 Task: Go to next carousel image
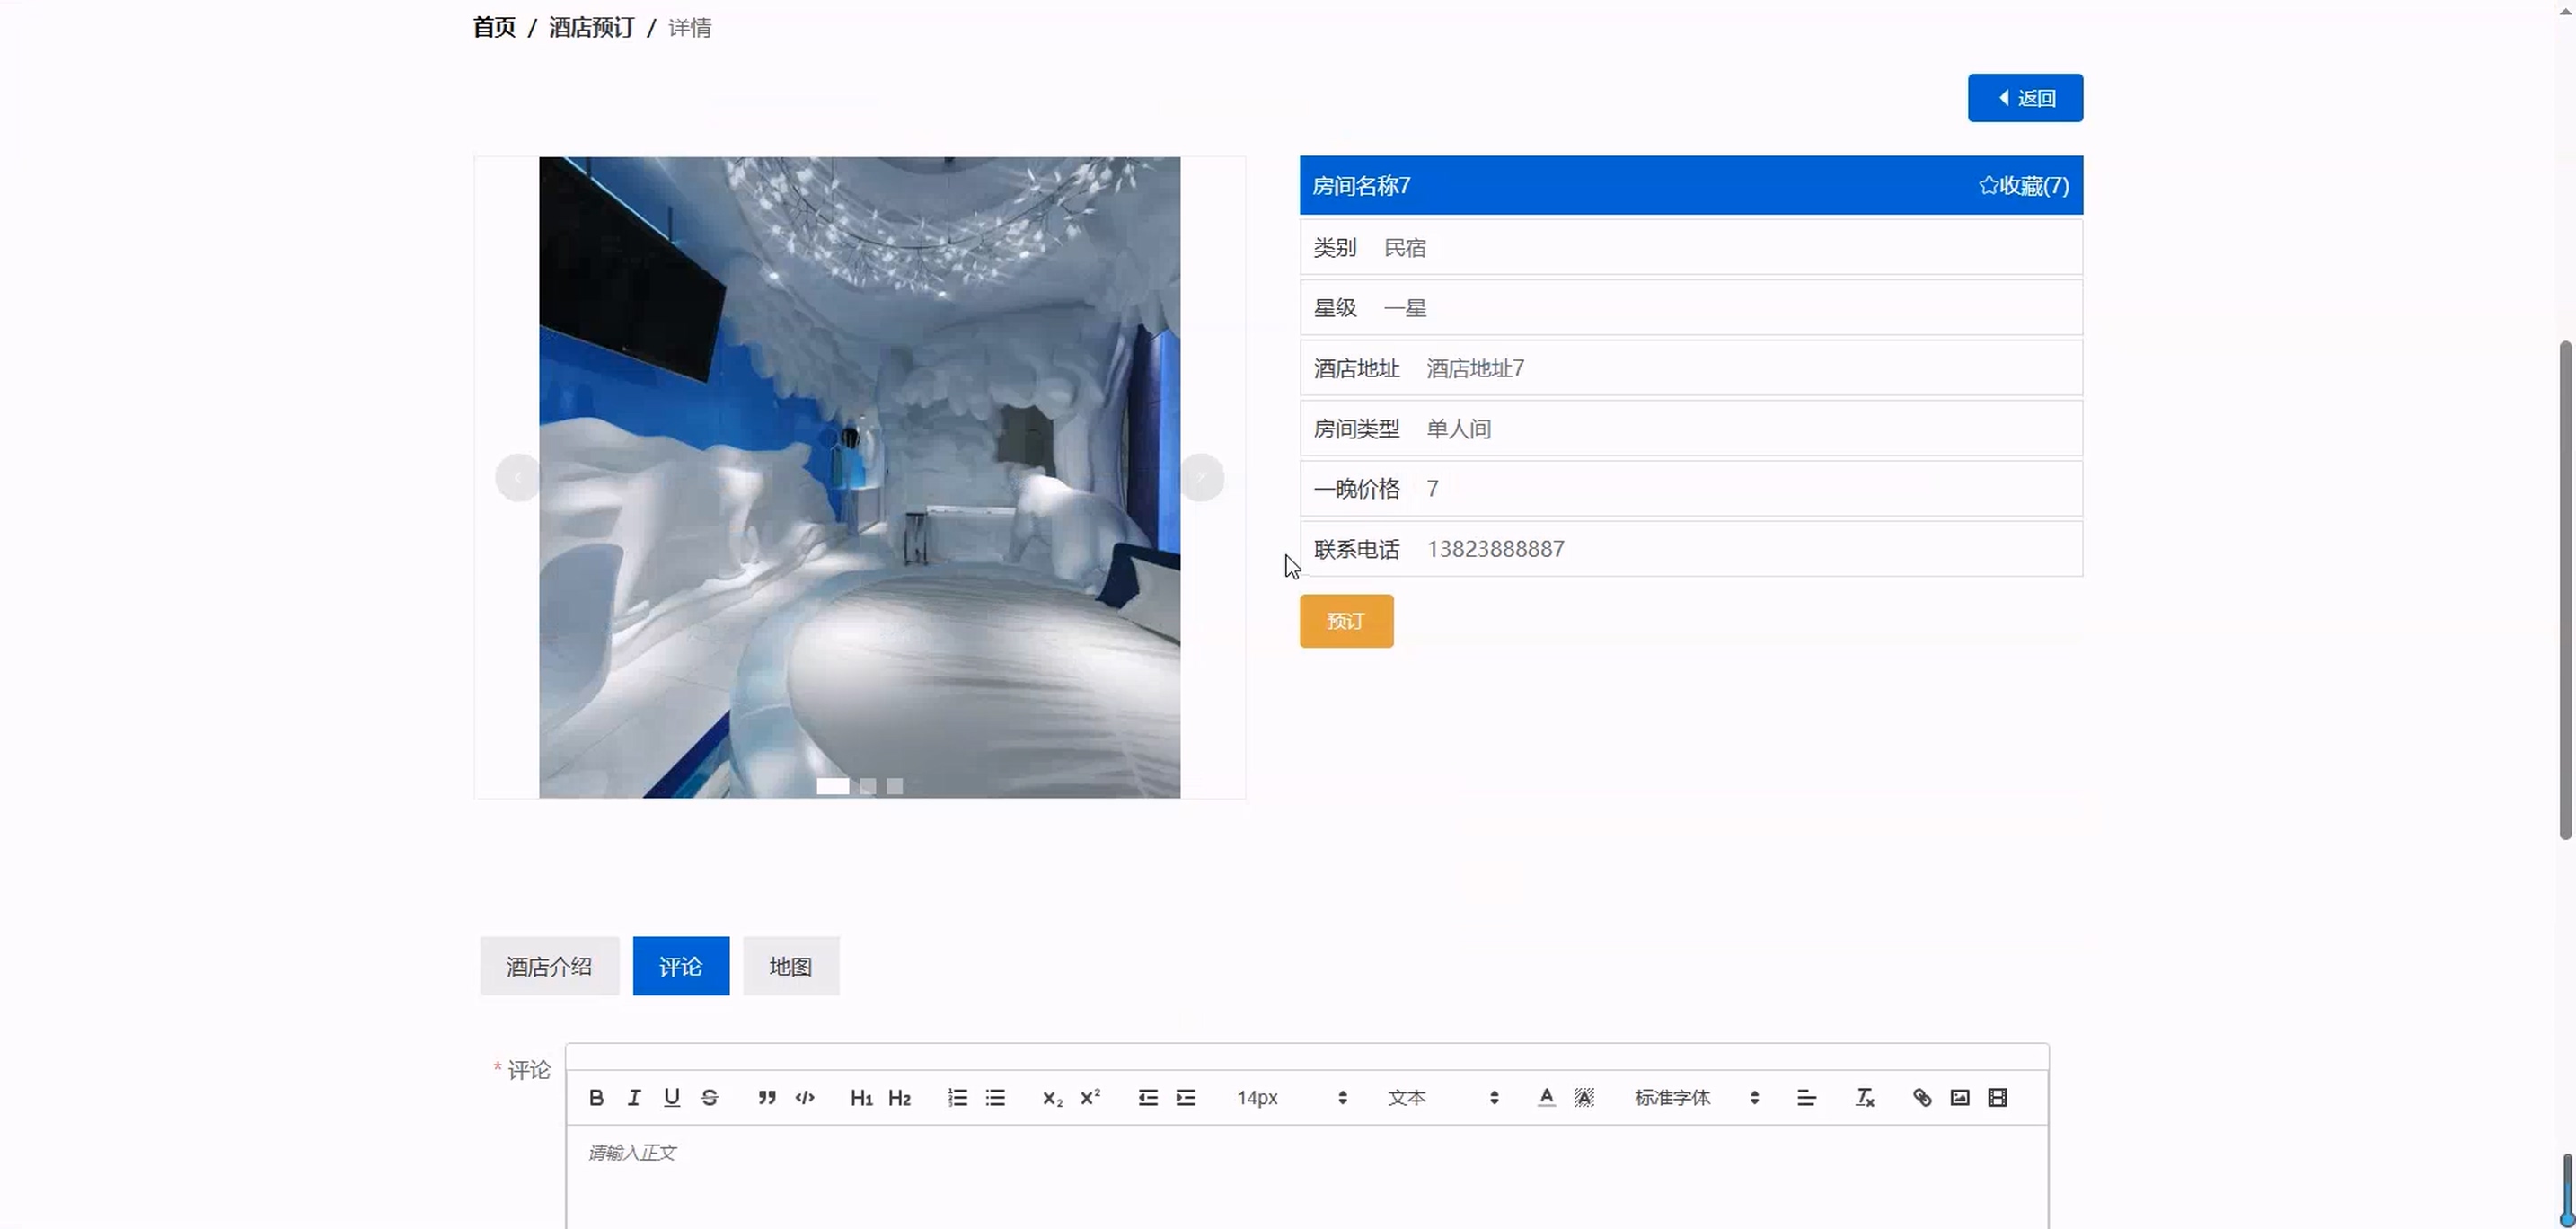(1201, 477)
